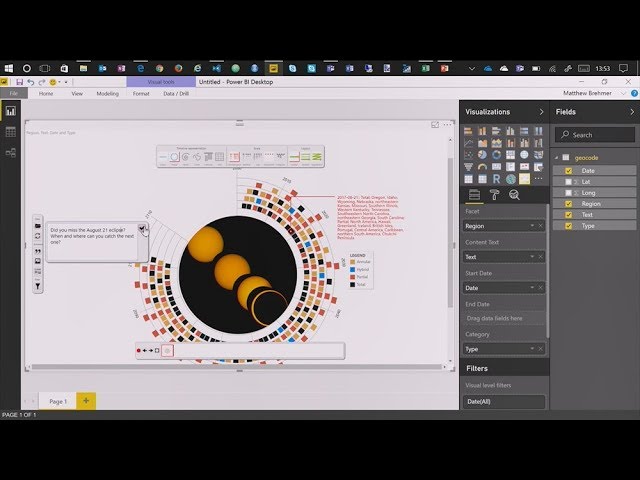Click the undo arrow in title bar

31,82
